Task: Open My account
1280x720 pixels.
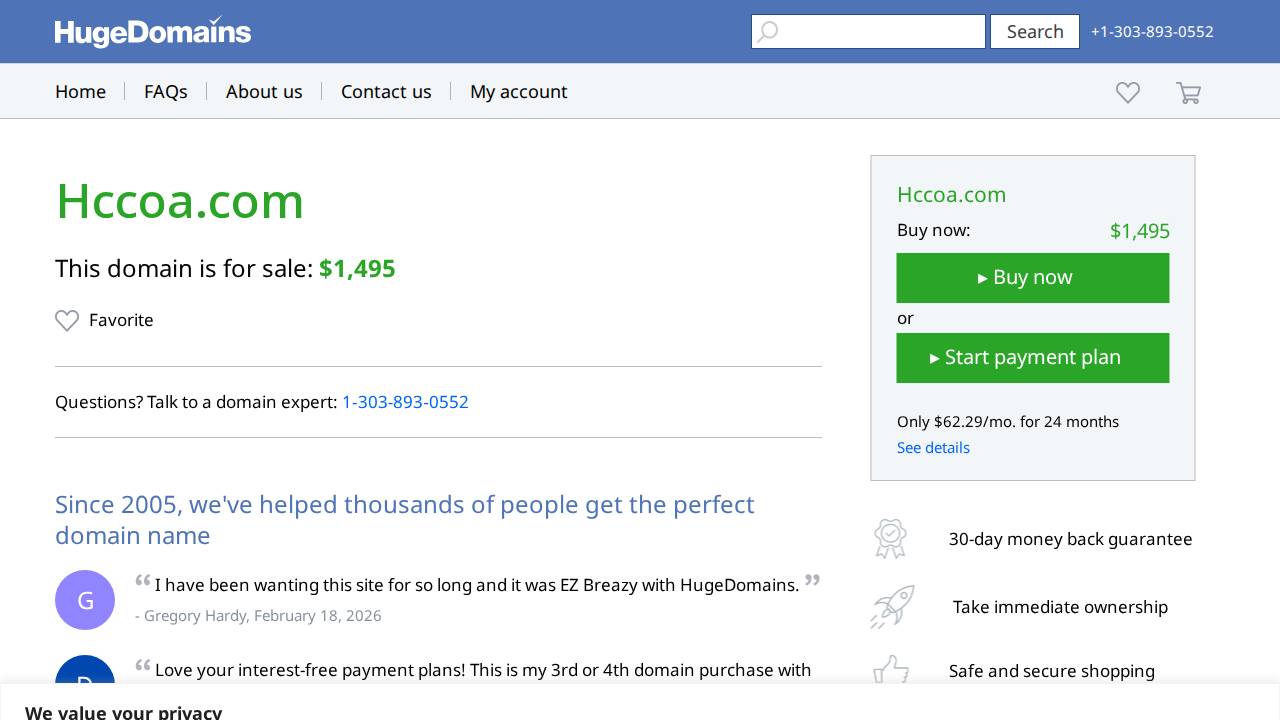Action: [518, 92]
